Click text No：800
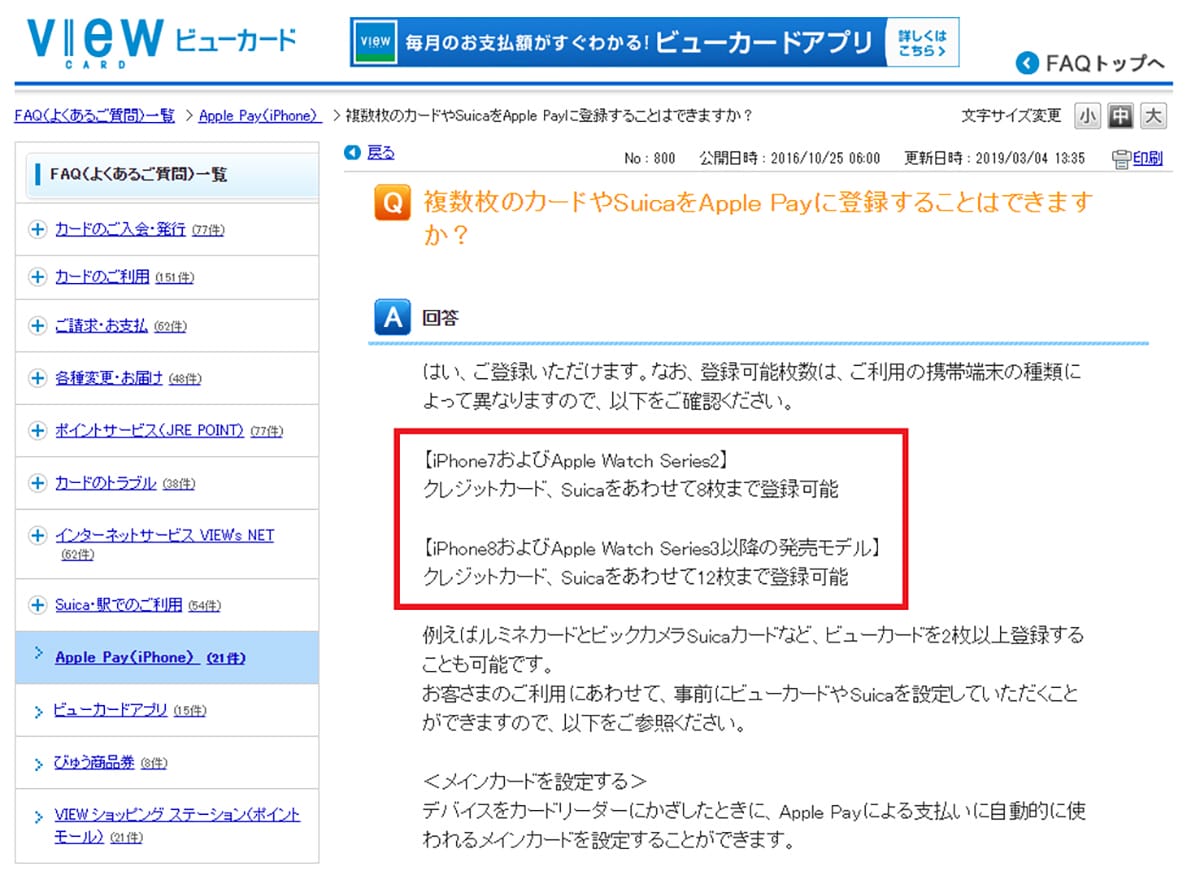This screenshot has width=1200, height=871. [x=649, y=158]
